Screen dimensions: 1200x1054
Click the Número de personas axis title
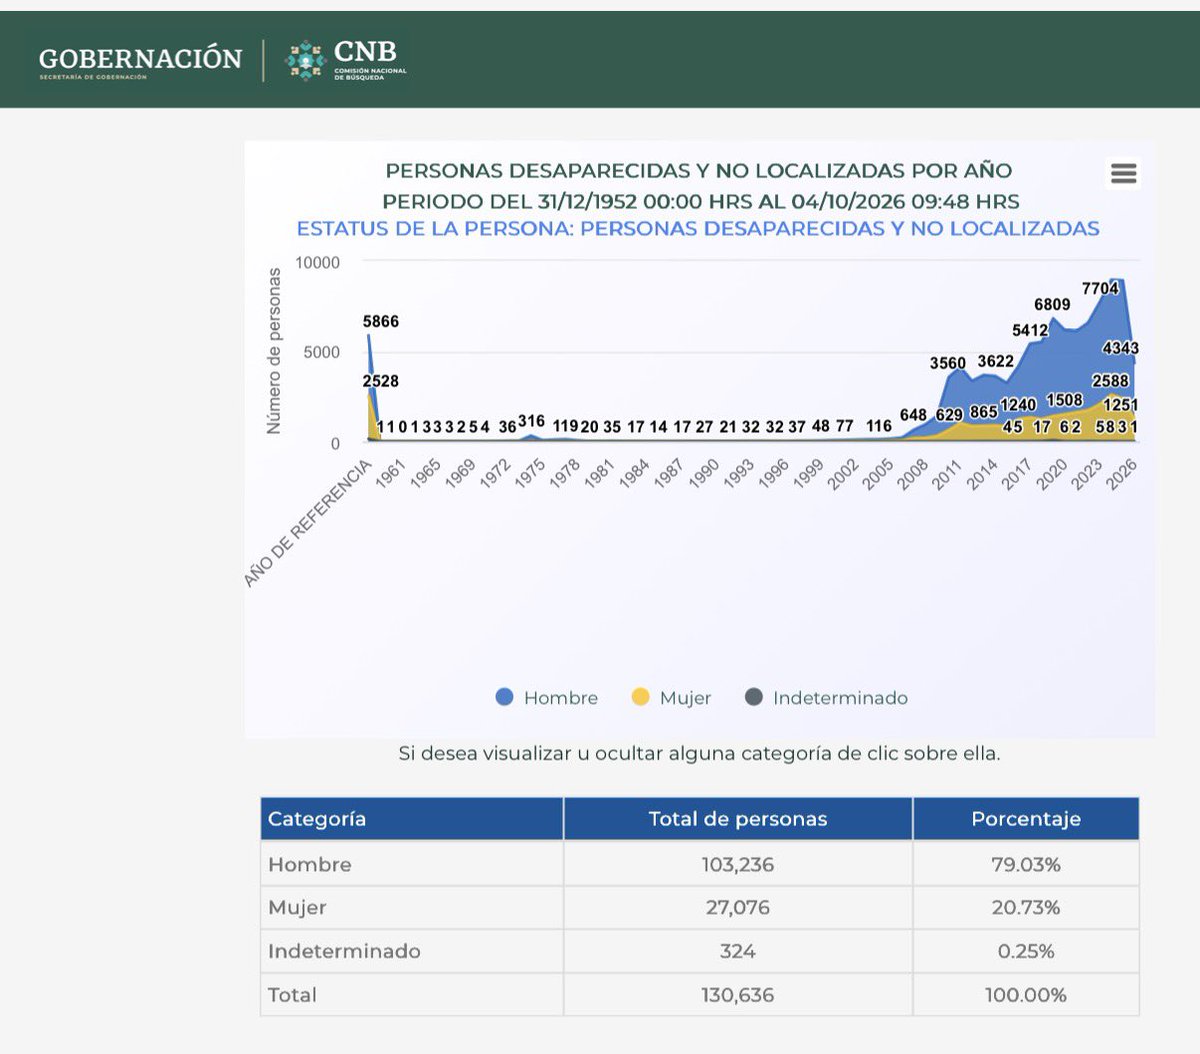pos(273,351)
